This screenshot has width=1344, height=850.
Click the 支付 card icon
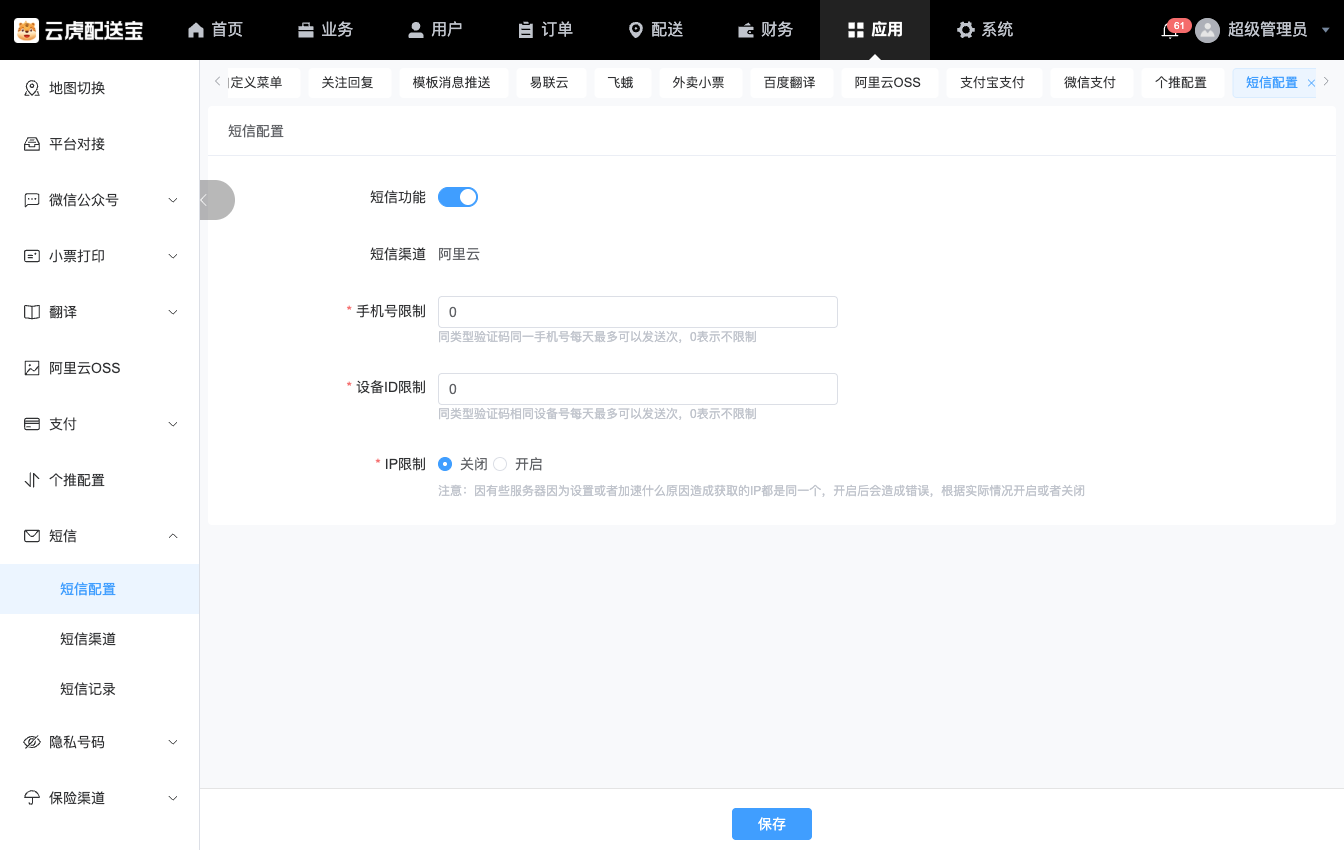tap(32, 424)
